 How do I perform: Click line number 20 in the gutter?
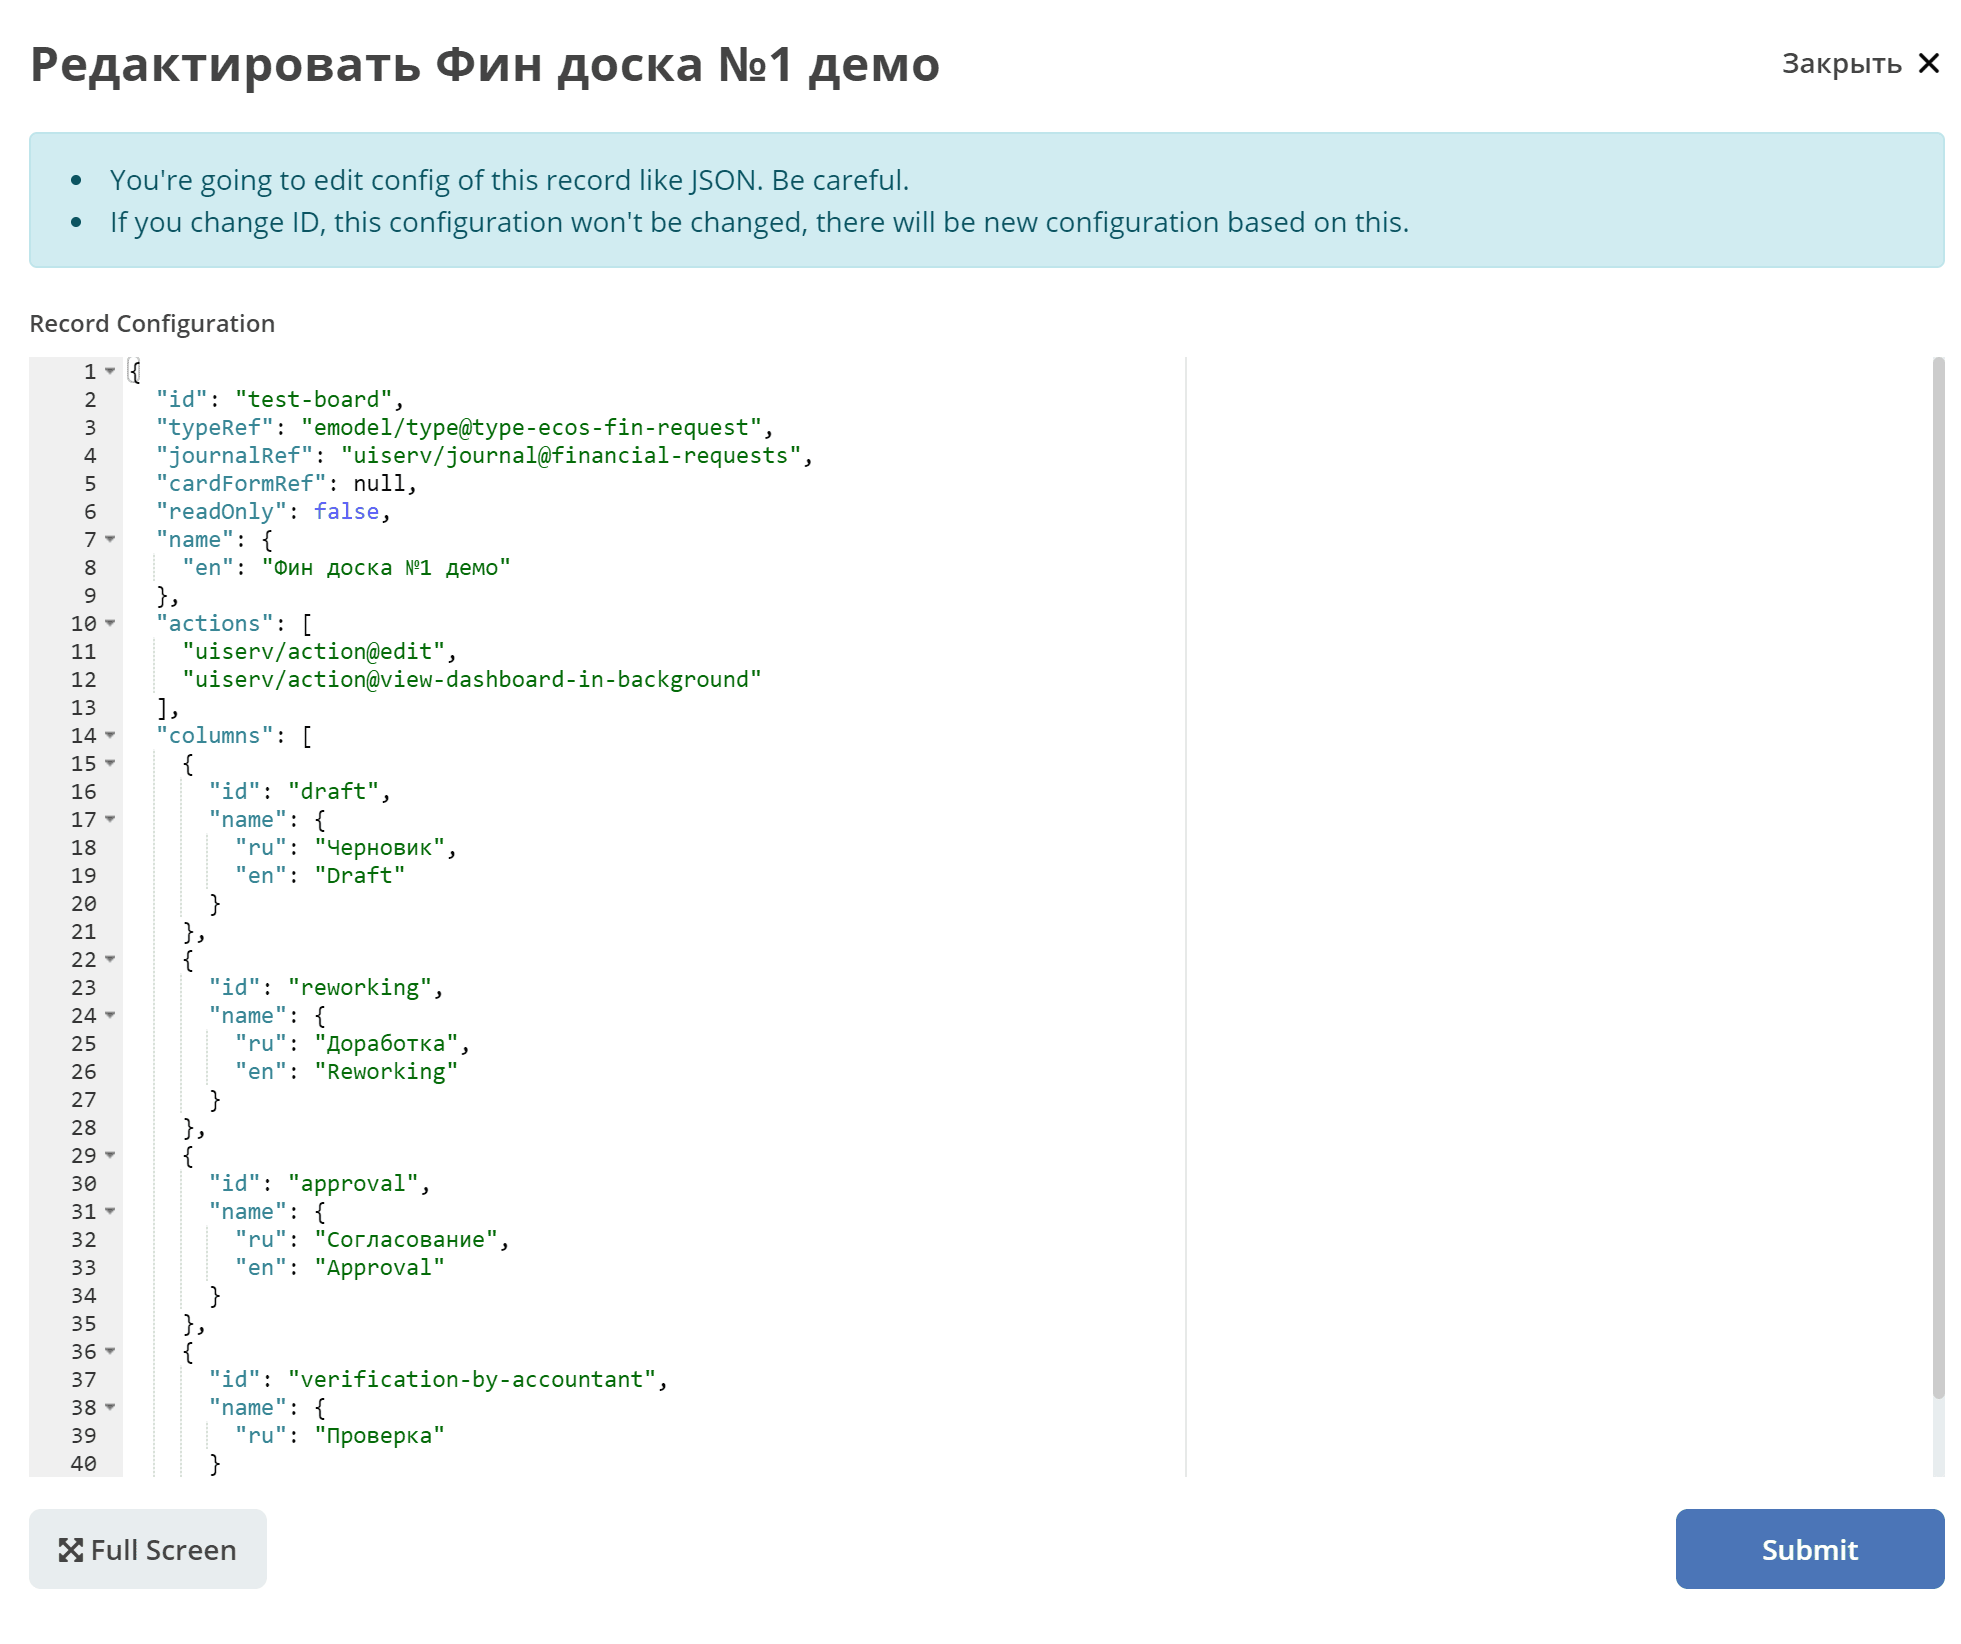point(84,903)
